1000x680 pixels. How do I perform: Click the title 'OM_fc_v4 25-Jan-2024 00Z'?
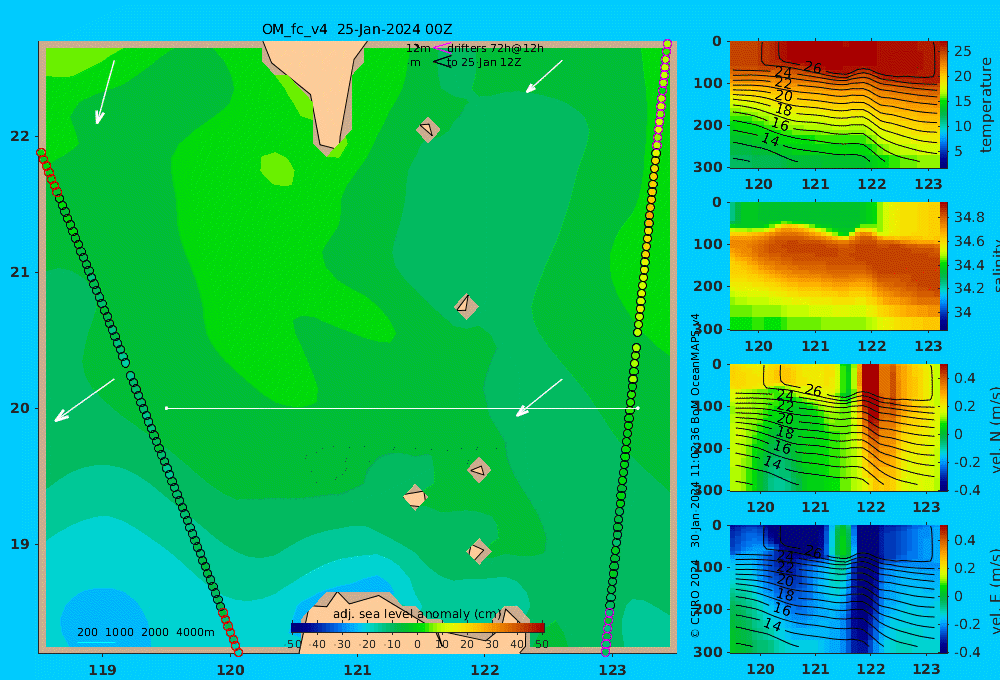(357, 29)
